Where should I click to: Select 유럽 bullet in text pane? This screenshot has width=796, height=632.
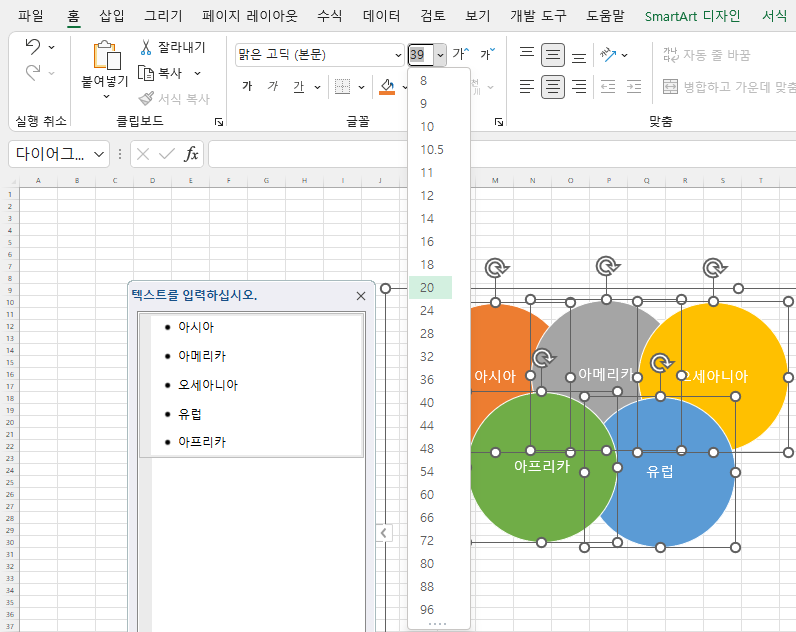(x=190, y=414)
